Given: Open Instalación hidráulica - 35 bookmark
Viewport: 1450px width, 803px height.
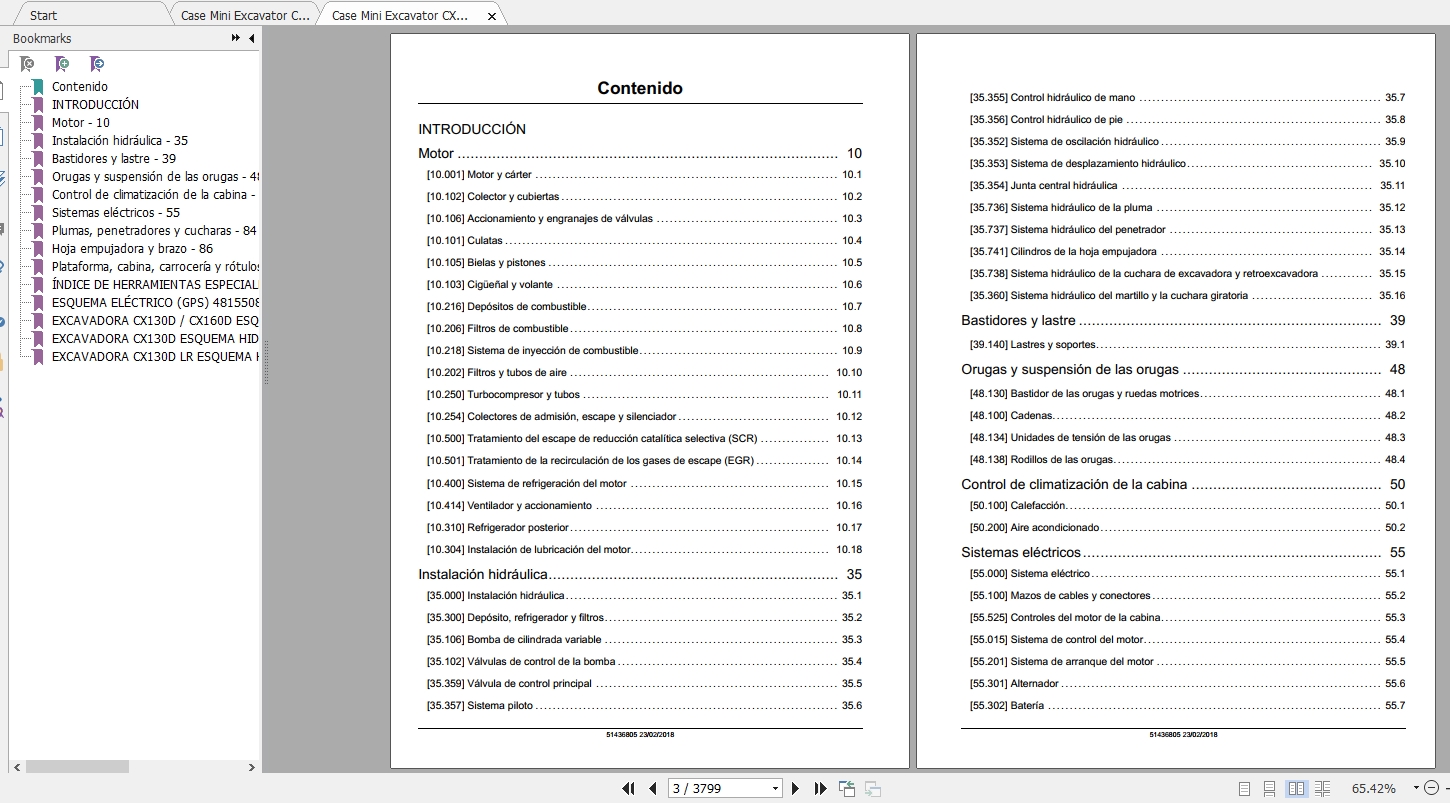Looking at the screenshot, I should pyautogui.click(x=120, y=141).
